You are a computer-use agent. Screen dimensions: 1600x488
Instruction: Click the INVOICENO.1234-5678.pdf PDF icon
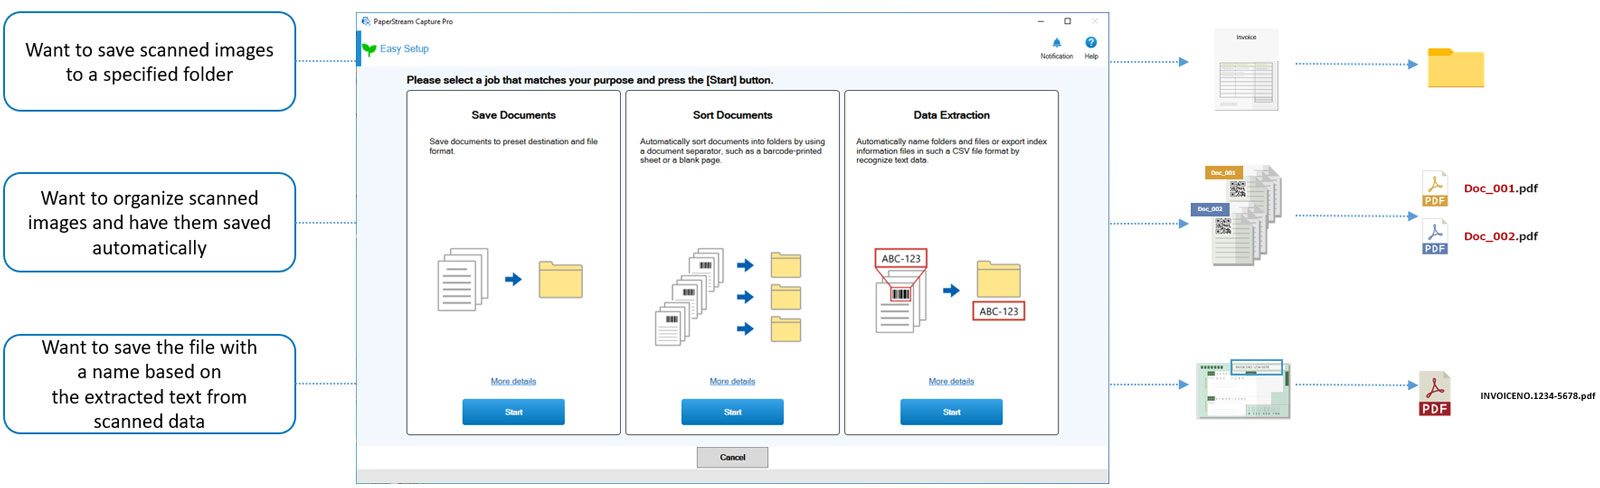tap(1434, 395)
